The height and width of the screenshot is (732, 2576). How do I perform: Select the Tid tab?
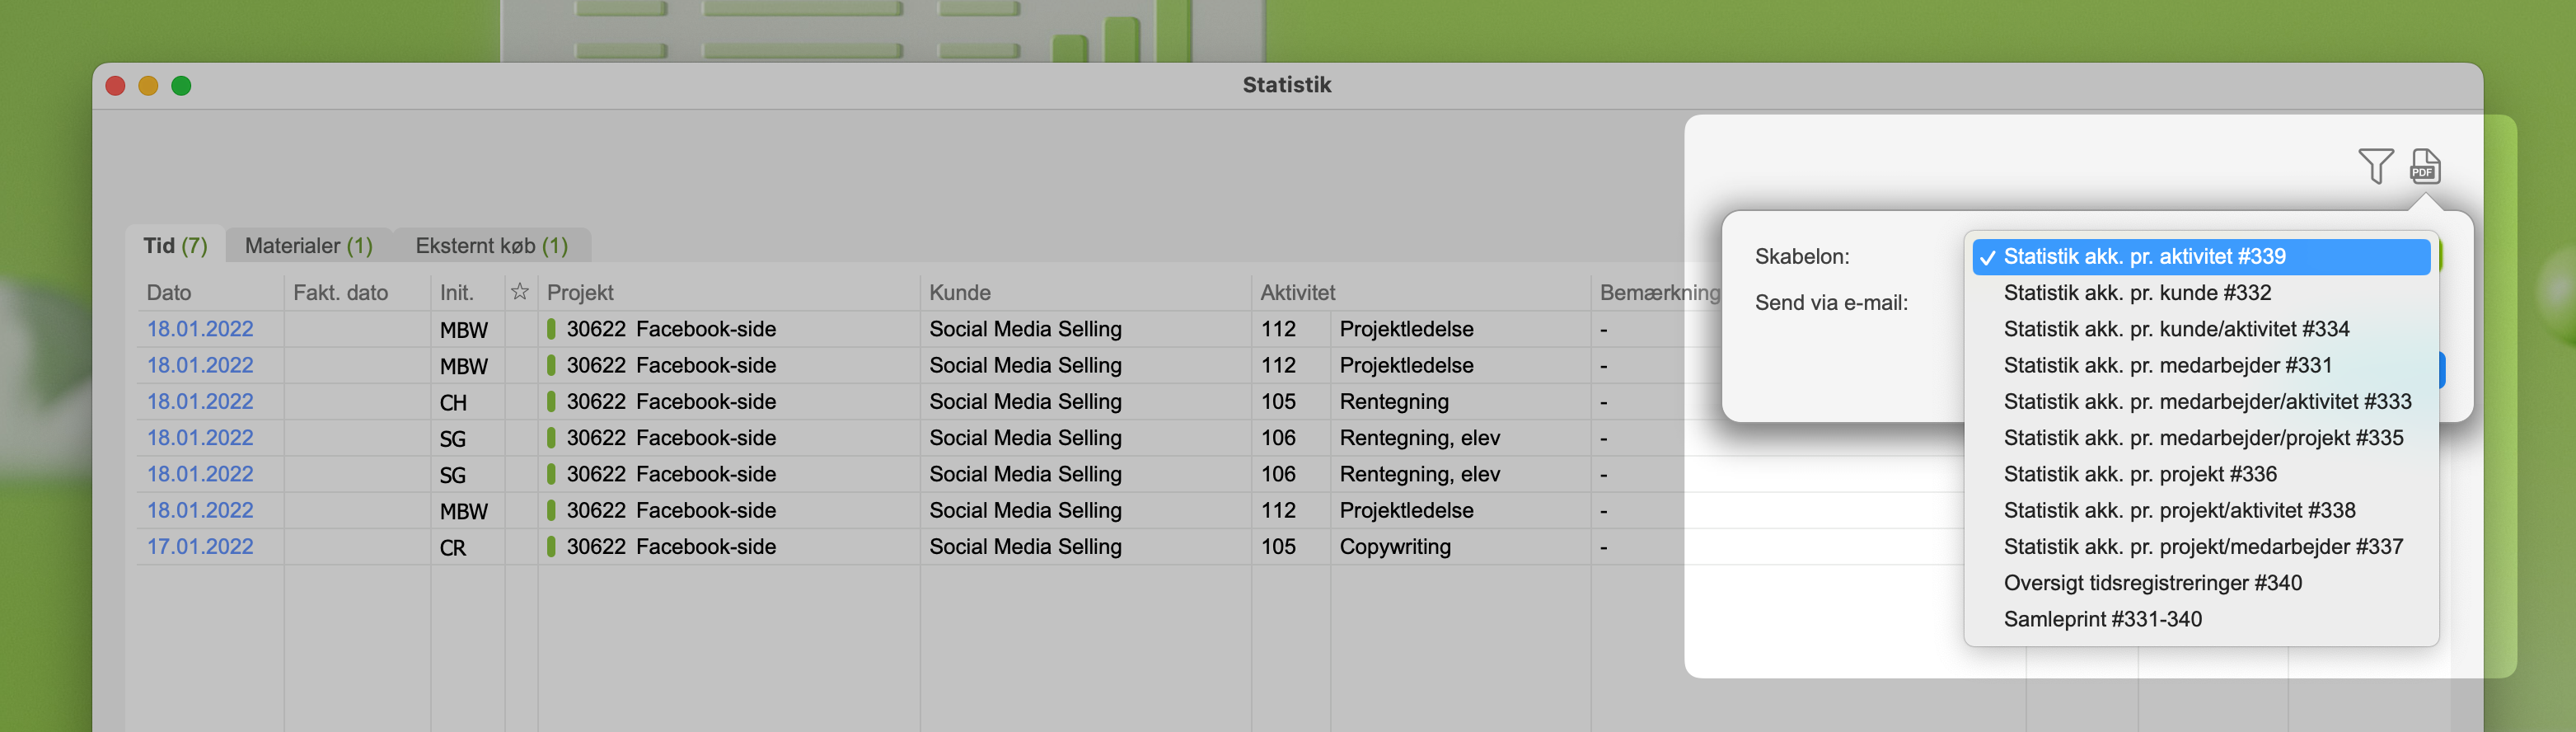(x=175, y=246)
